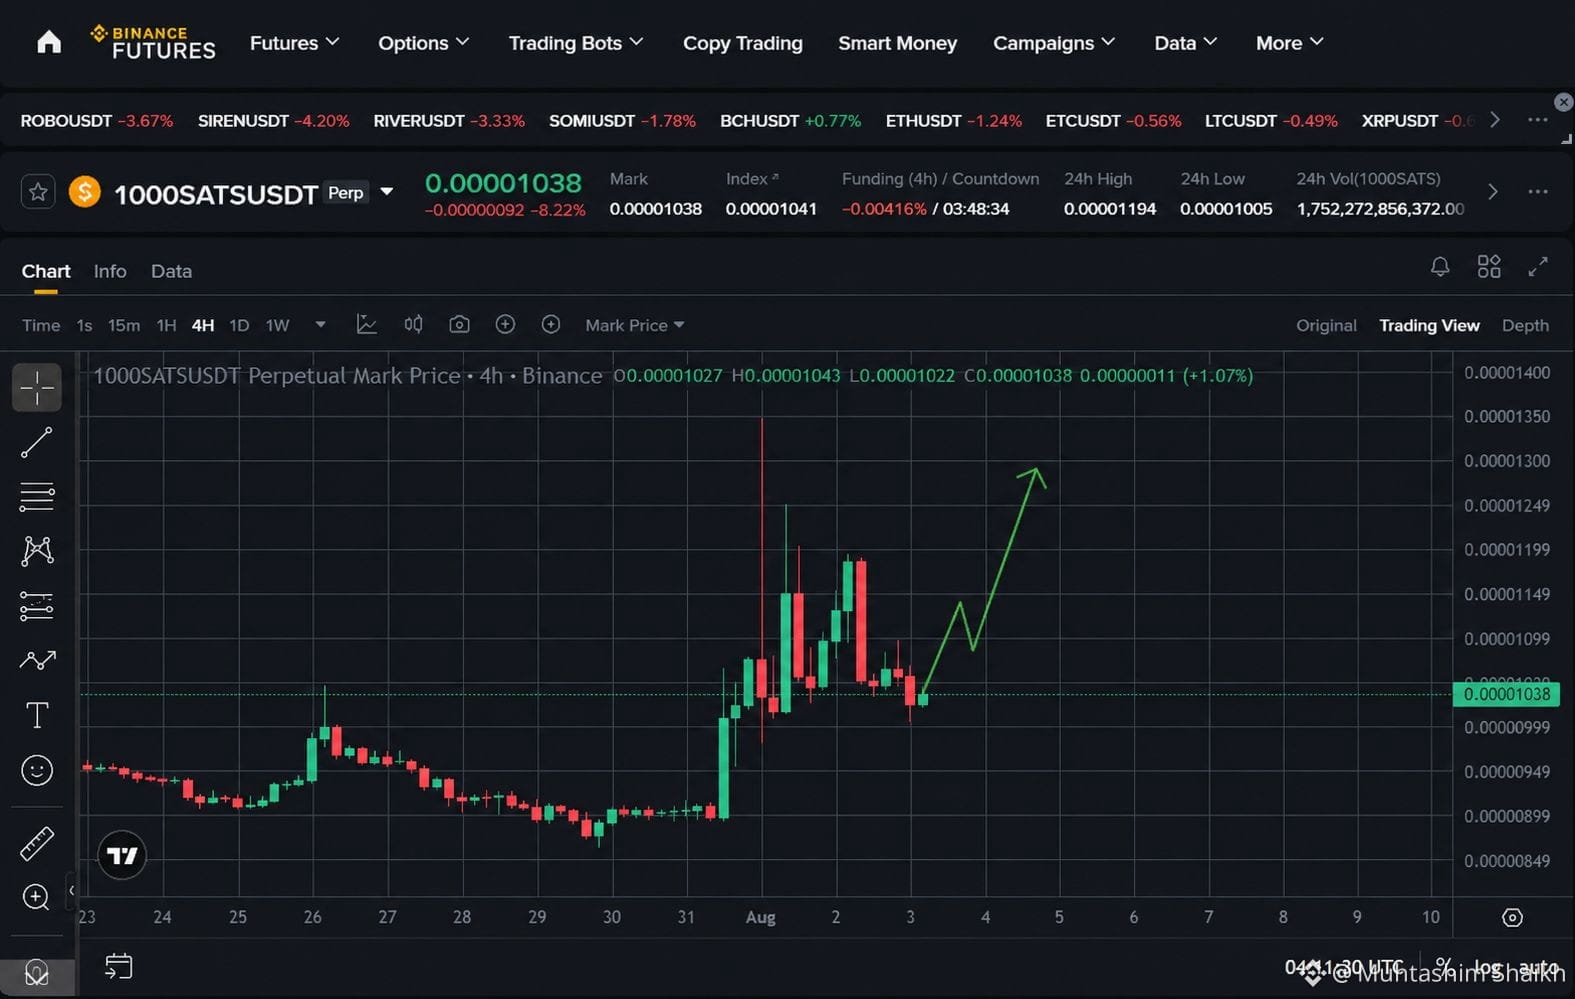Expand the Campaigns dropdown
The image size is (1575, 999).
(x=1054, y=42)
